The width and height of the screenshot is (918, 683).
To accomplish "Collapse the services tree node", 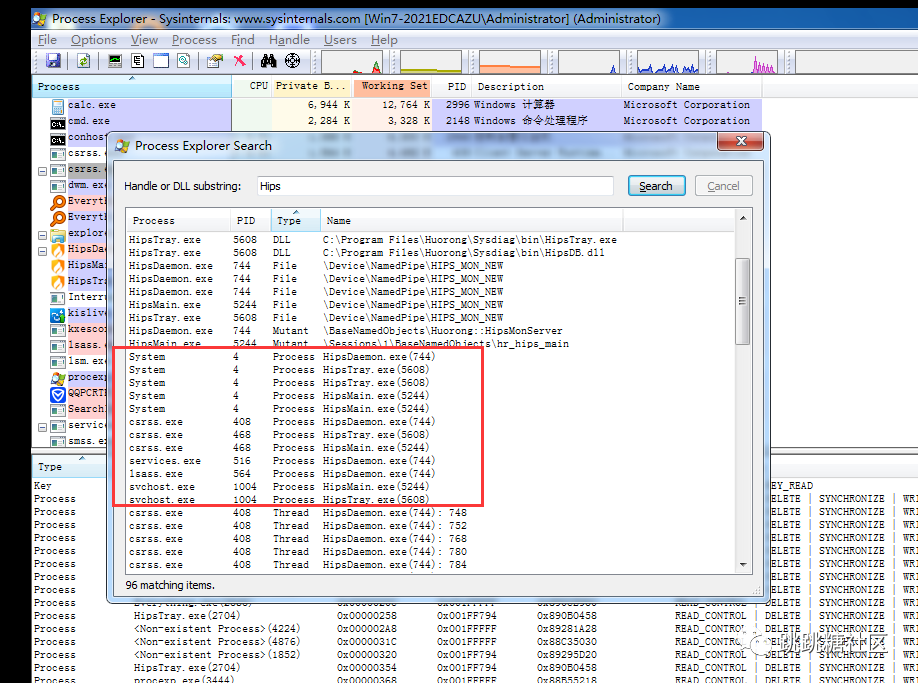I will point(42,427).
